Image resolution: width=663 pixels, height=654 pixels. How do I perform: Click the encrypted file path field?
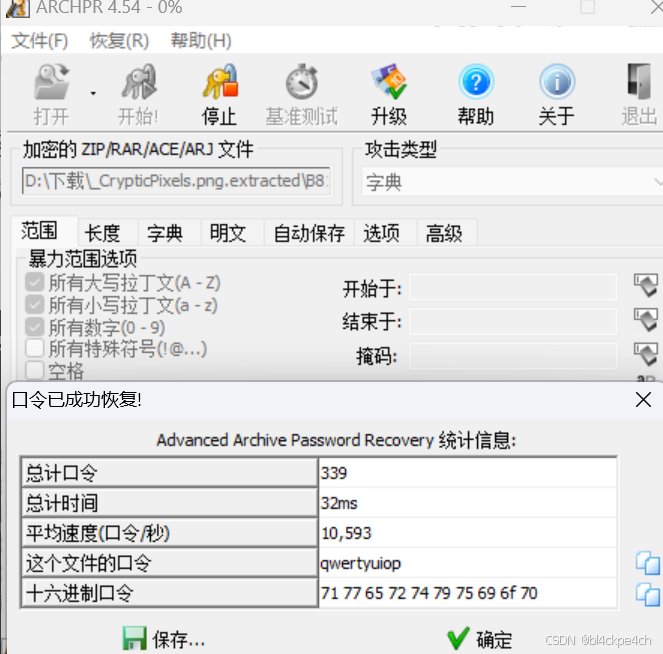point(176,181)
